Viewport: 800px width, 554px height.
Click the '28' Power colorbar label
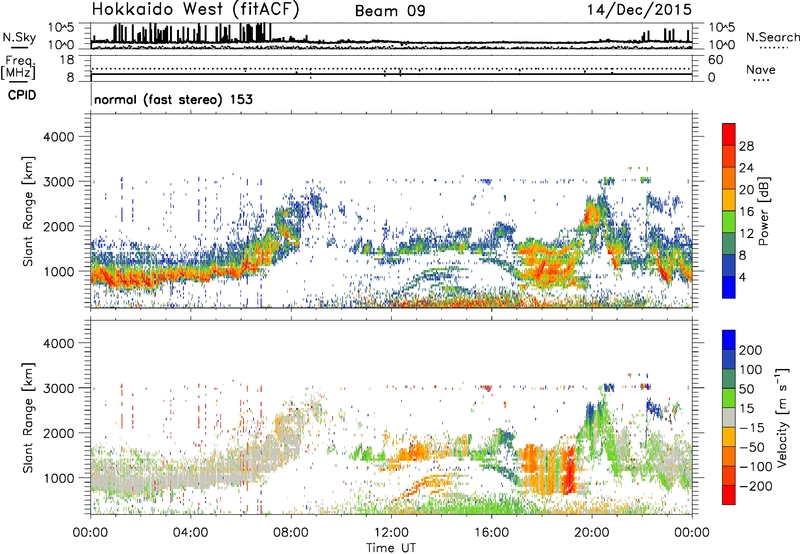746,146
